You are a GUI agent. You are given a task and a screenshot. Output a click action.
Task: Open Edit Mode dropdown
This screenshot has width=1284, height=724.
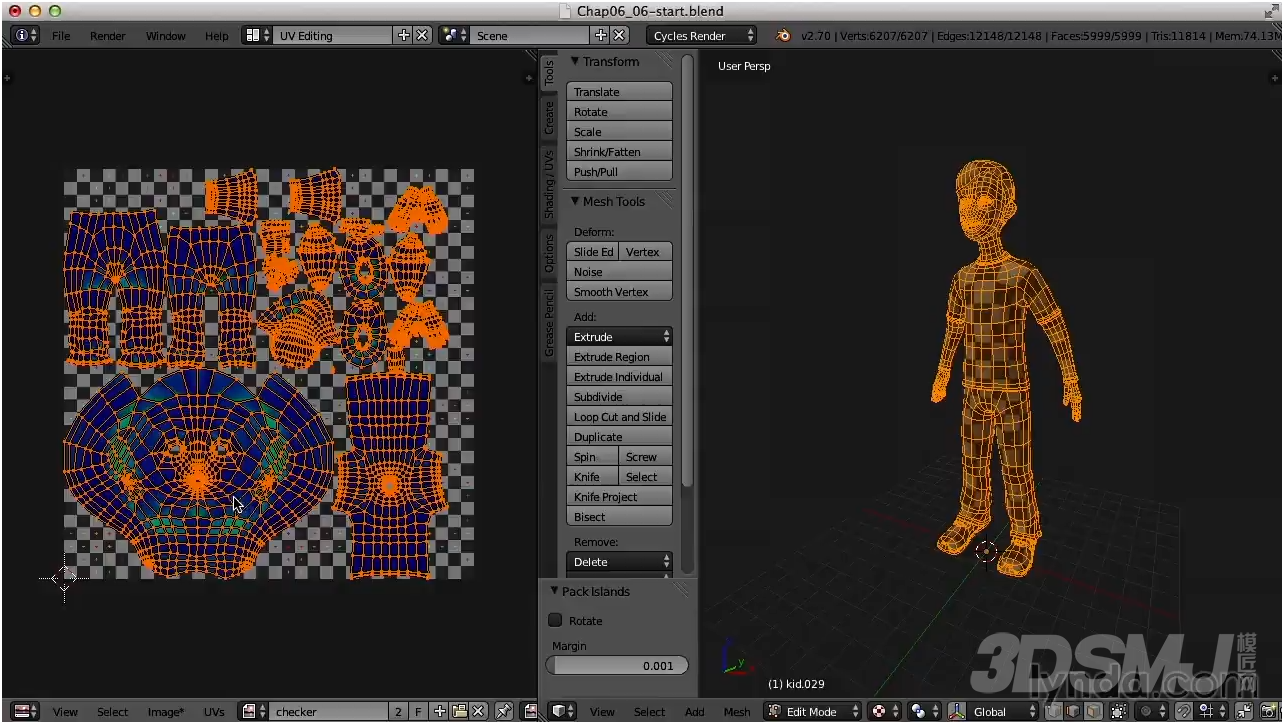[x=812, y=711]
